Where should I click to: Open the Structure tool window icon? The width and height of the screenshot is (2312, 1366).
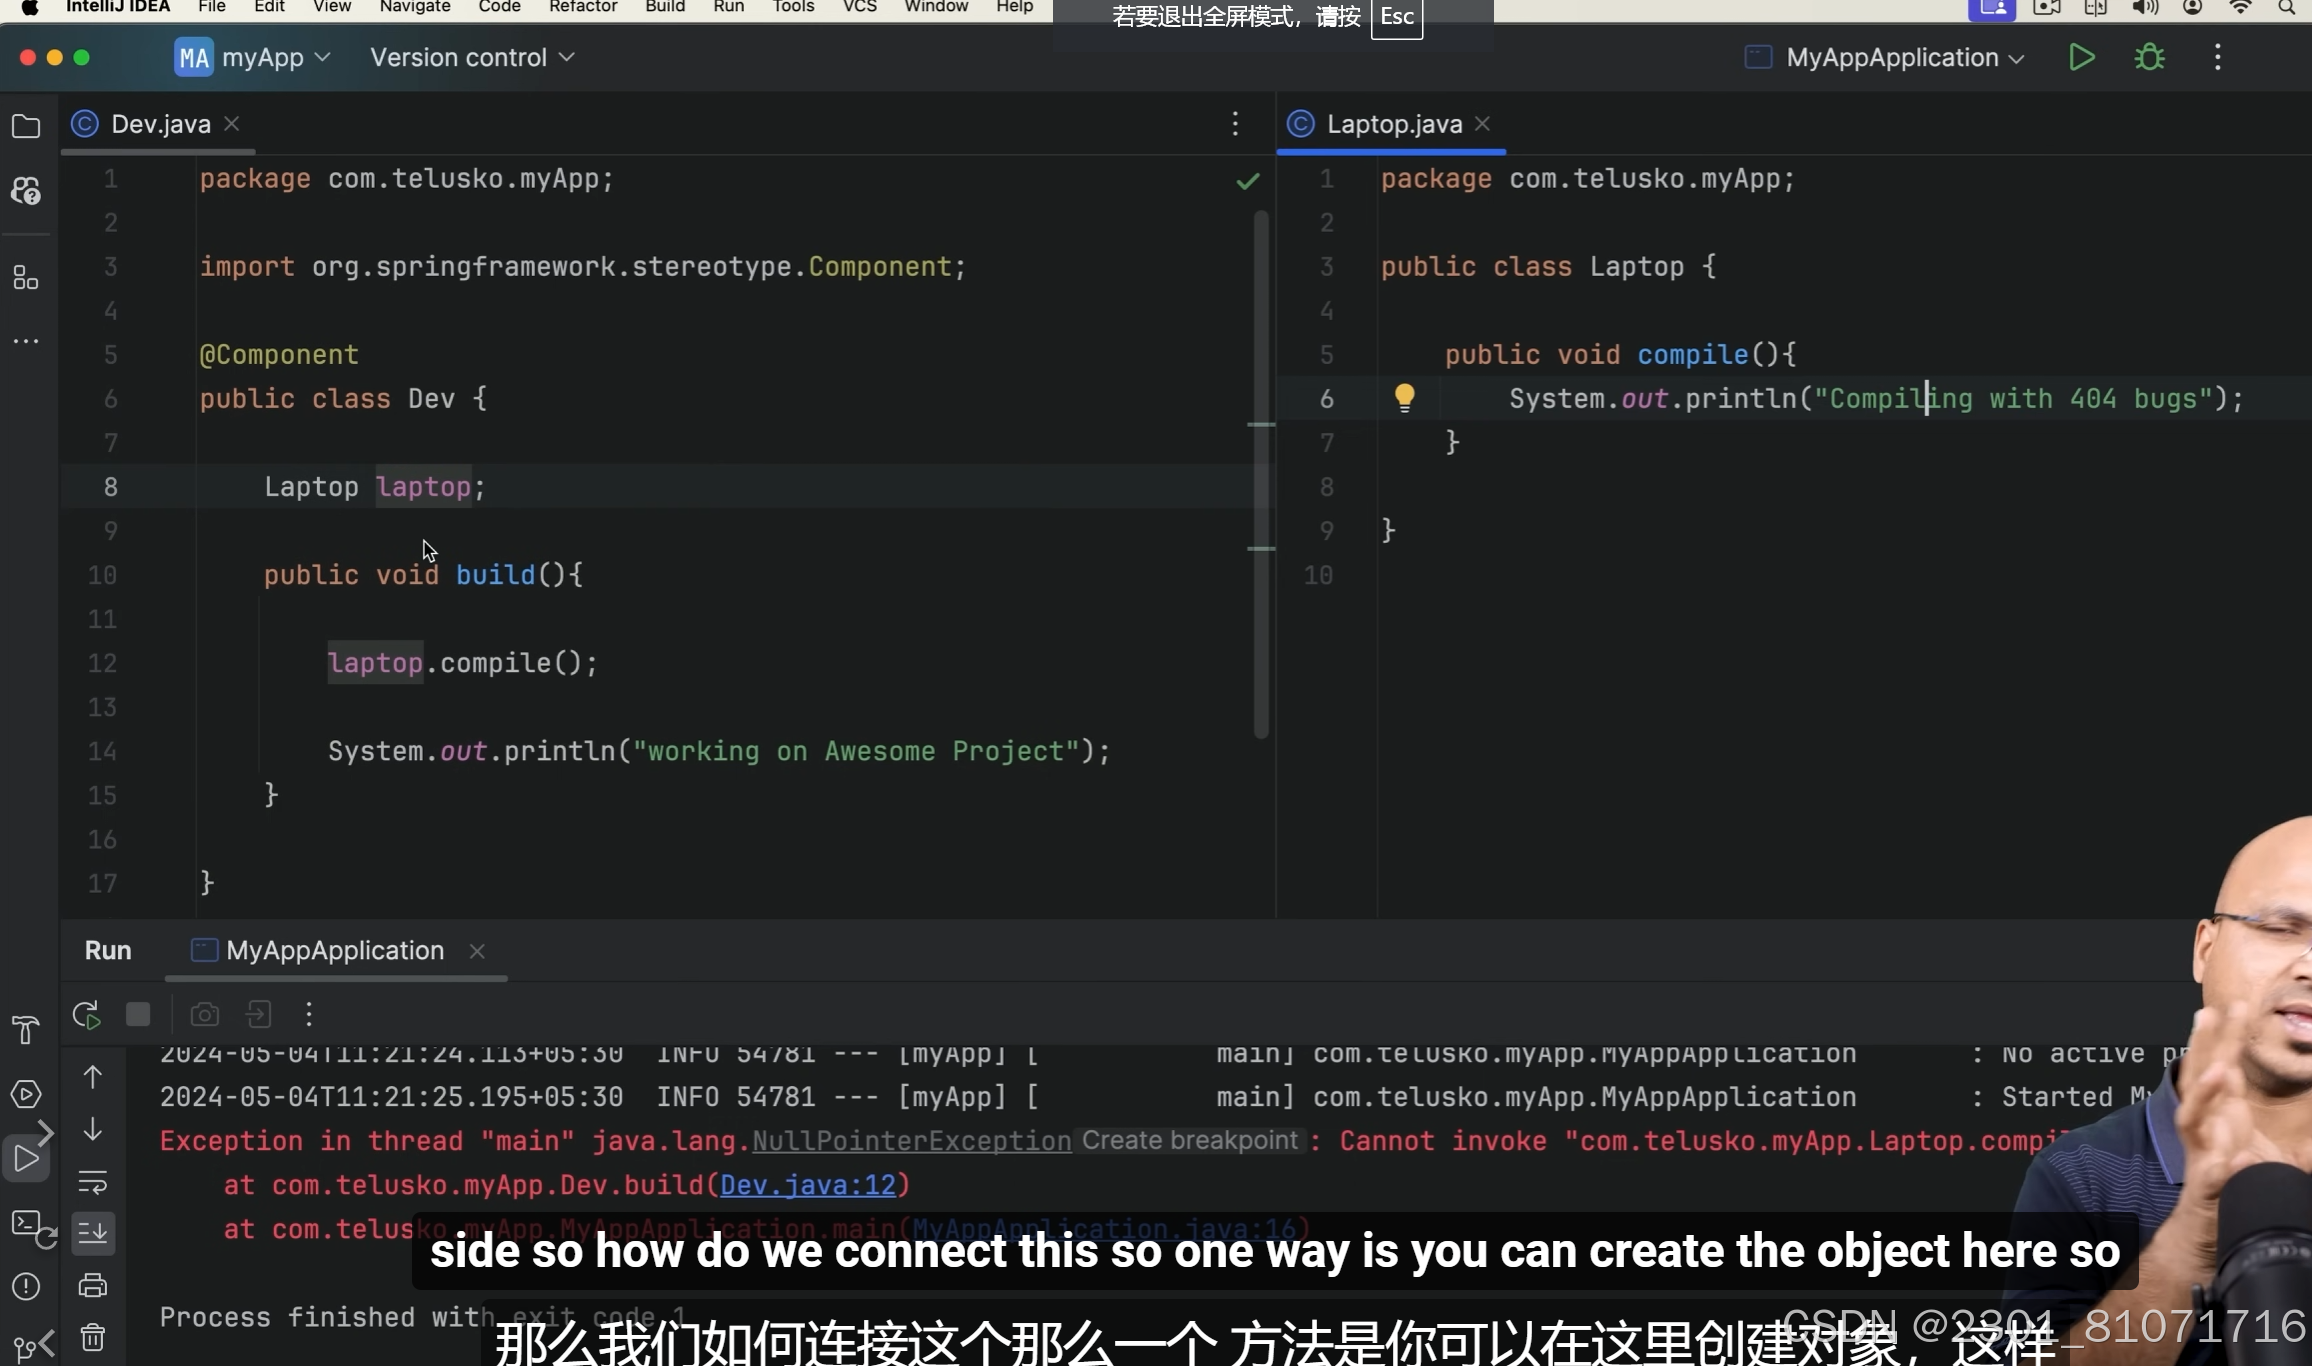(26, 278)
